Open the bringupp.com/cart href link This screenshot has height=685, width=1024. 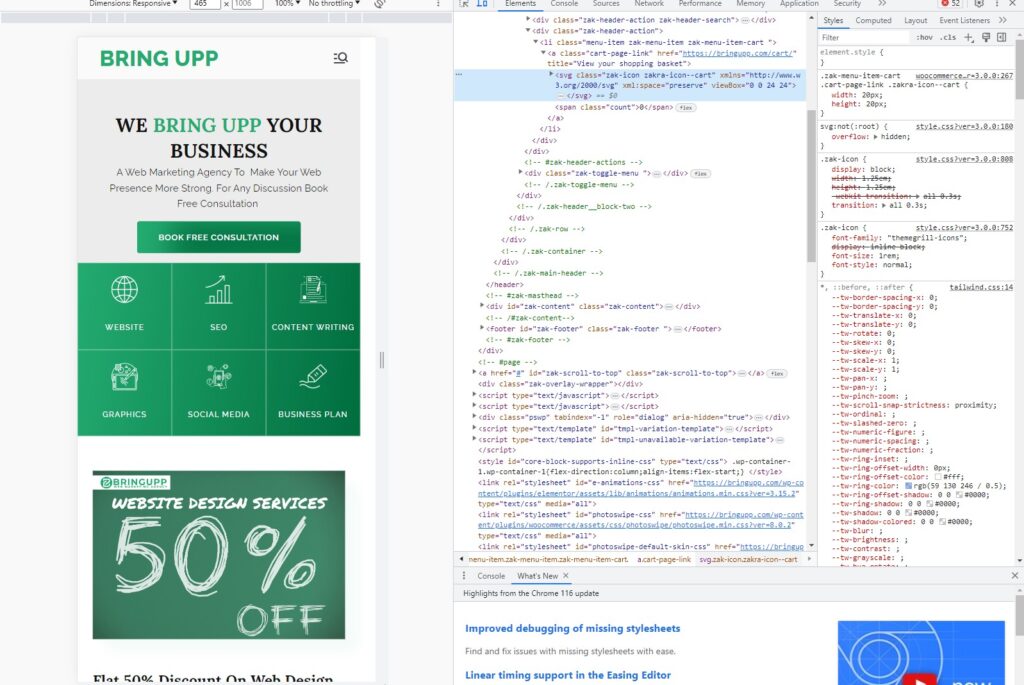(737, 53)
